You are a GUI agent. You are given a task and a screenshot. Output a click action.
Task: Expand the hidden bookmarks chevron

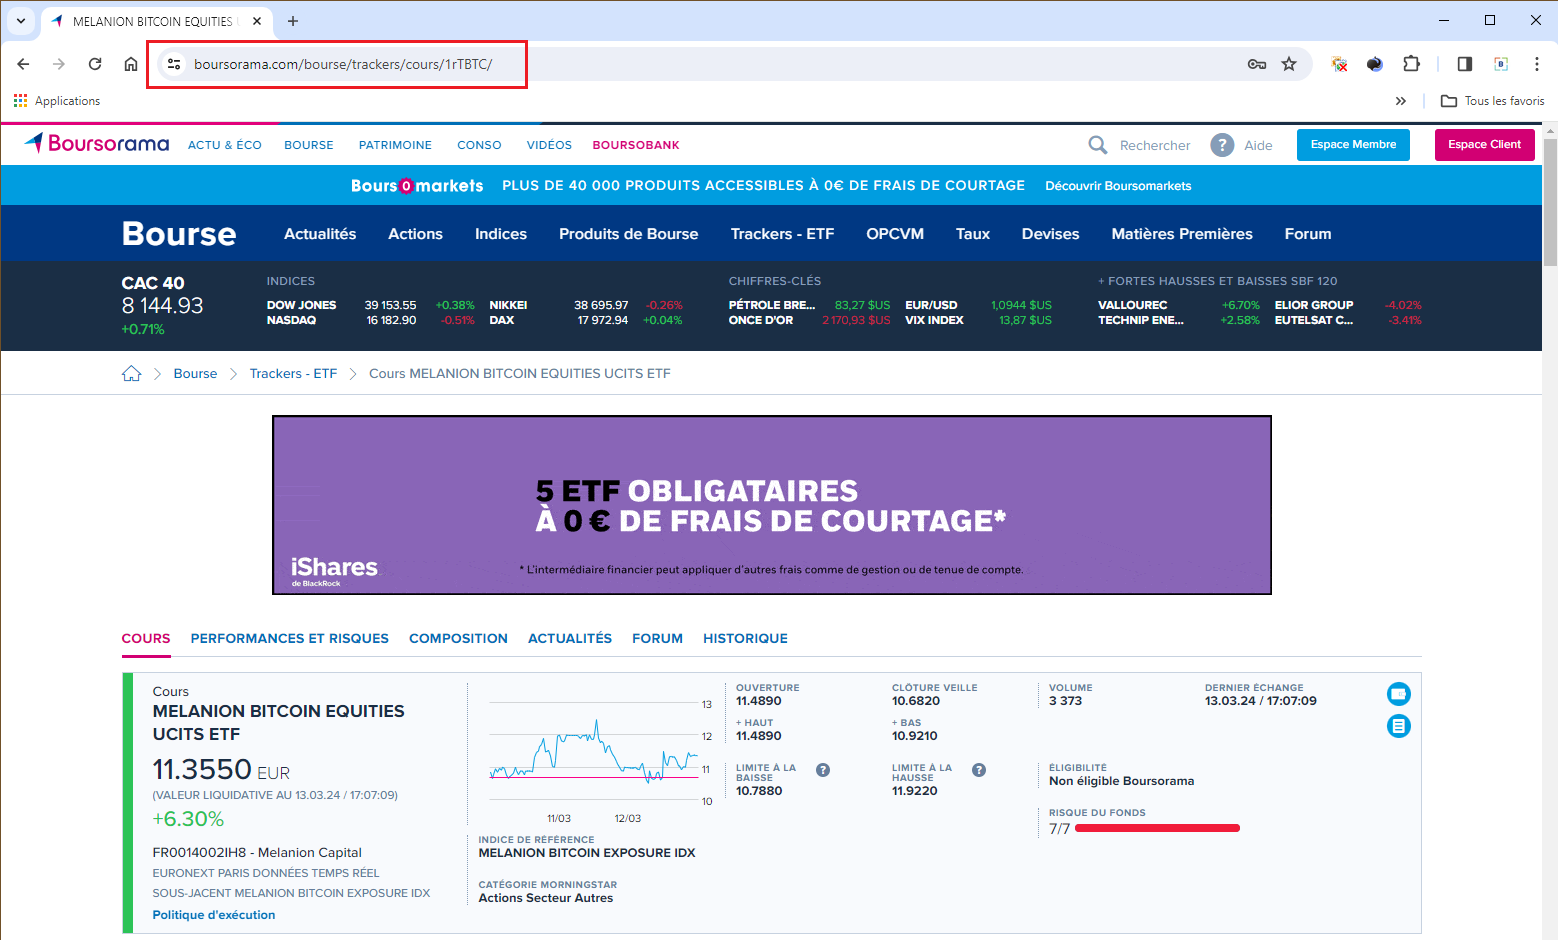tap(1400, 101)
